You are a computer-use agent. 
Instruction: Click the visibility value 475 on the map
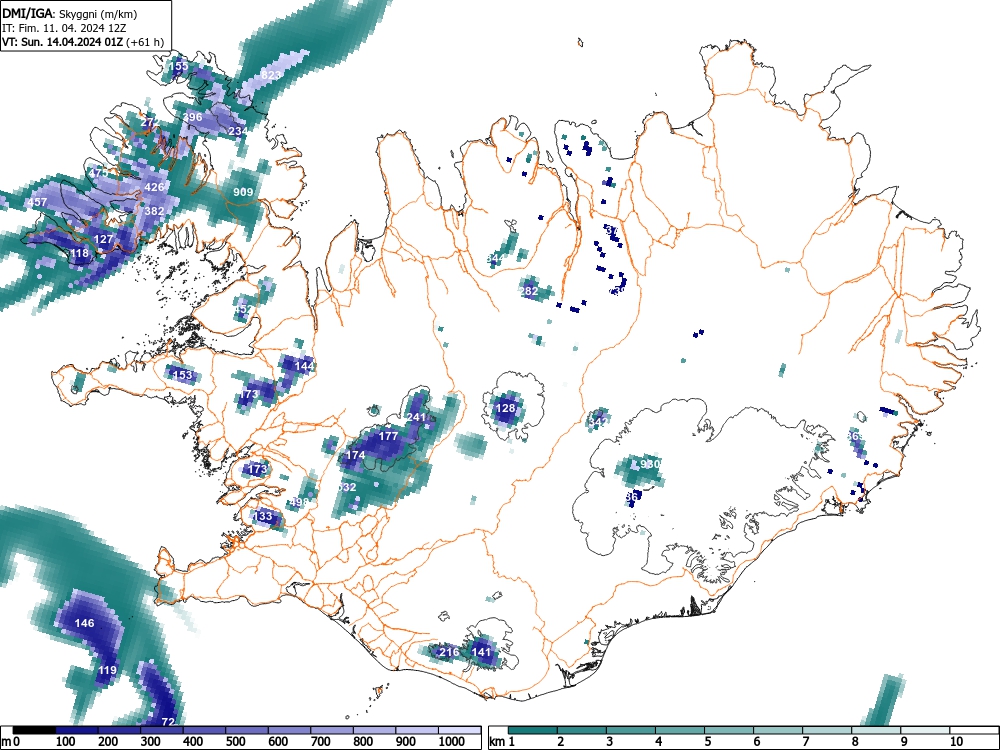click(99, 173)
